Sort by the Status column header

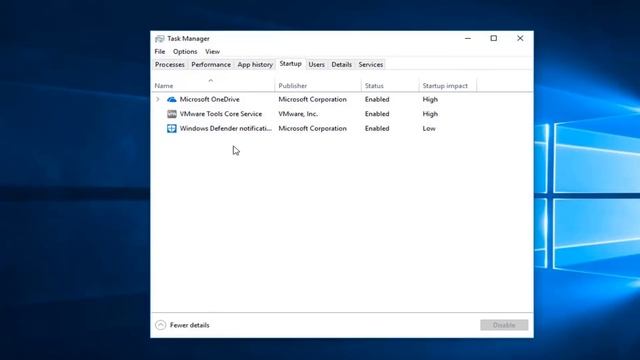coord(390,85)
